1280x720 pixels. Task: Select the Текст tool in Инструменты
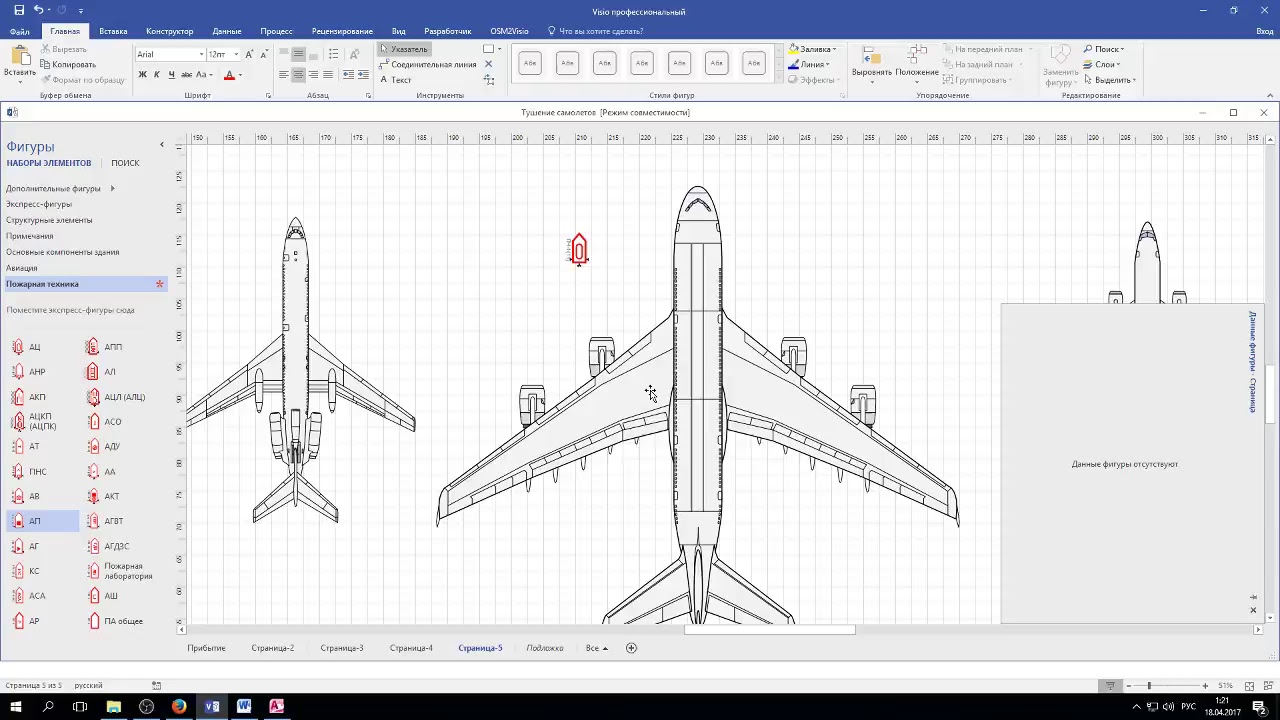coord(400,80)
